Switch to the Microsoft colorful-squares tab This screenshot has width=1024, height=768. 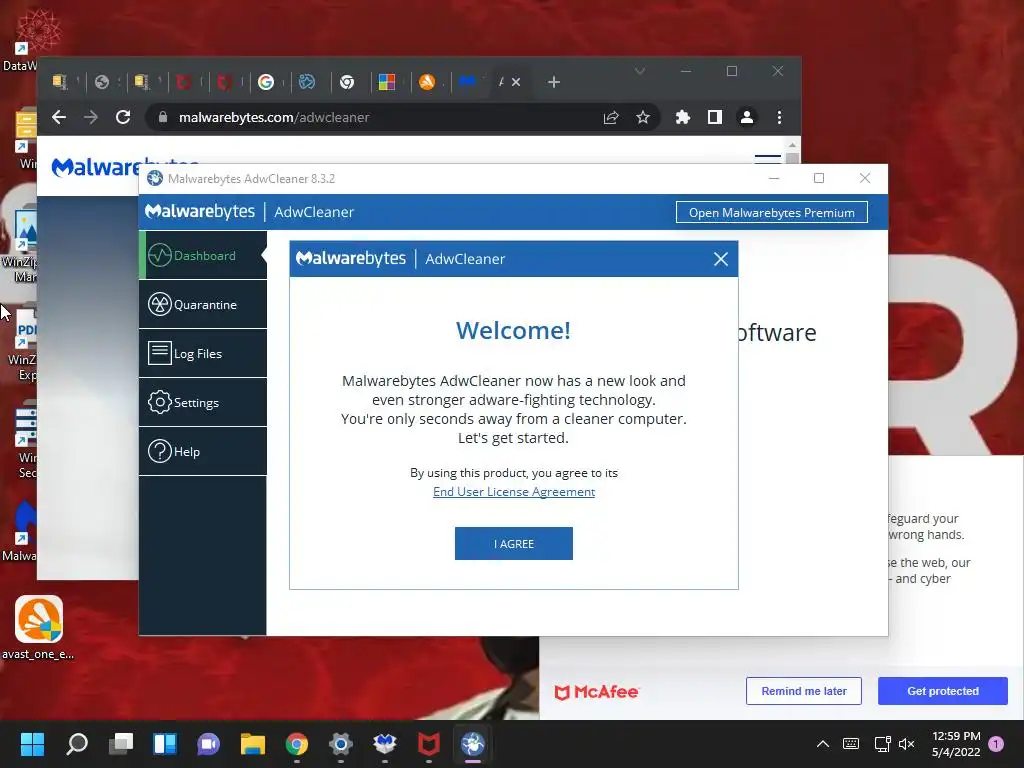[x=387, y=82]
